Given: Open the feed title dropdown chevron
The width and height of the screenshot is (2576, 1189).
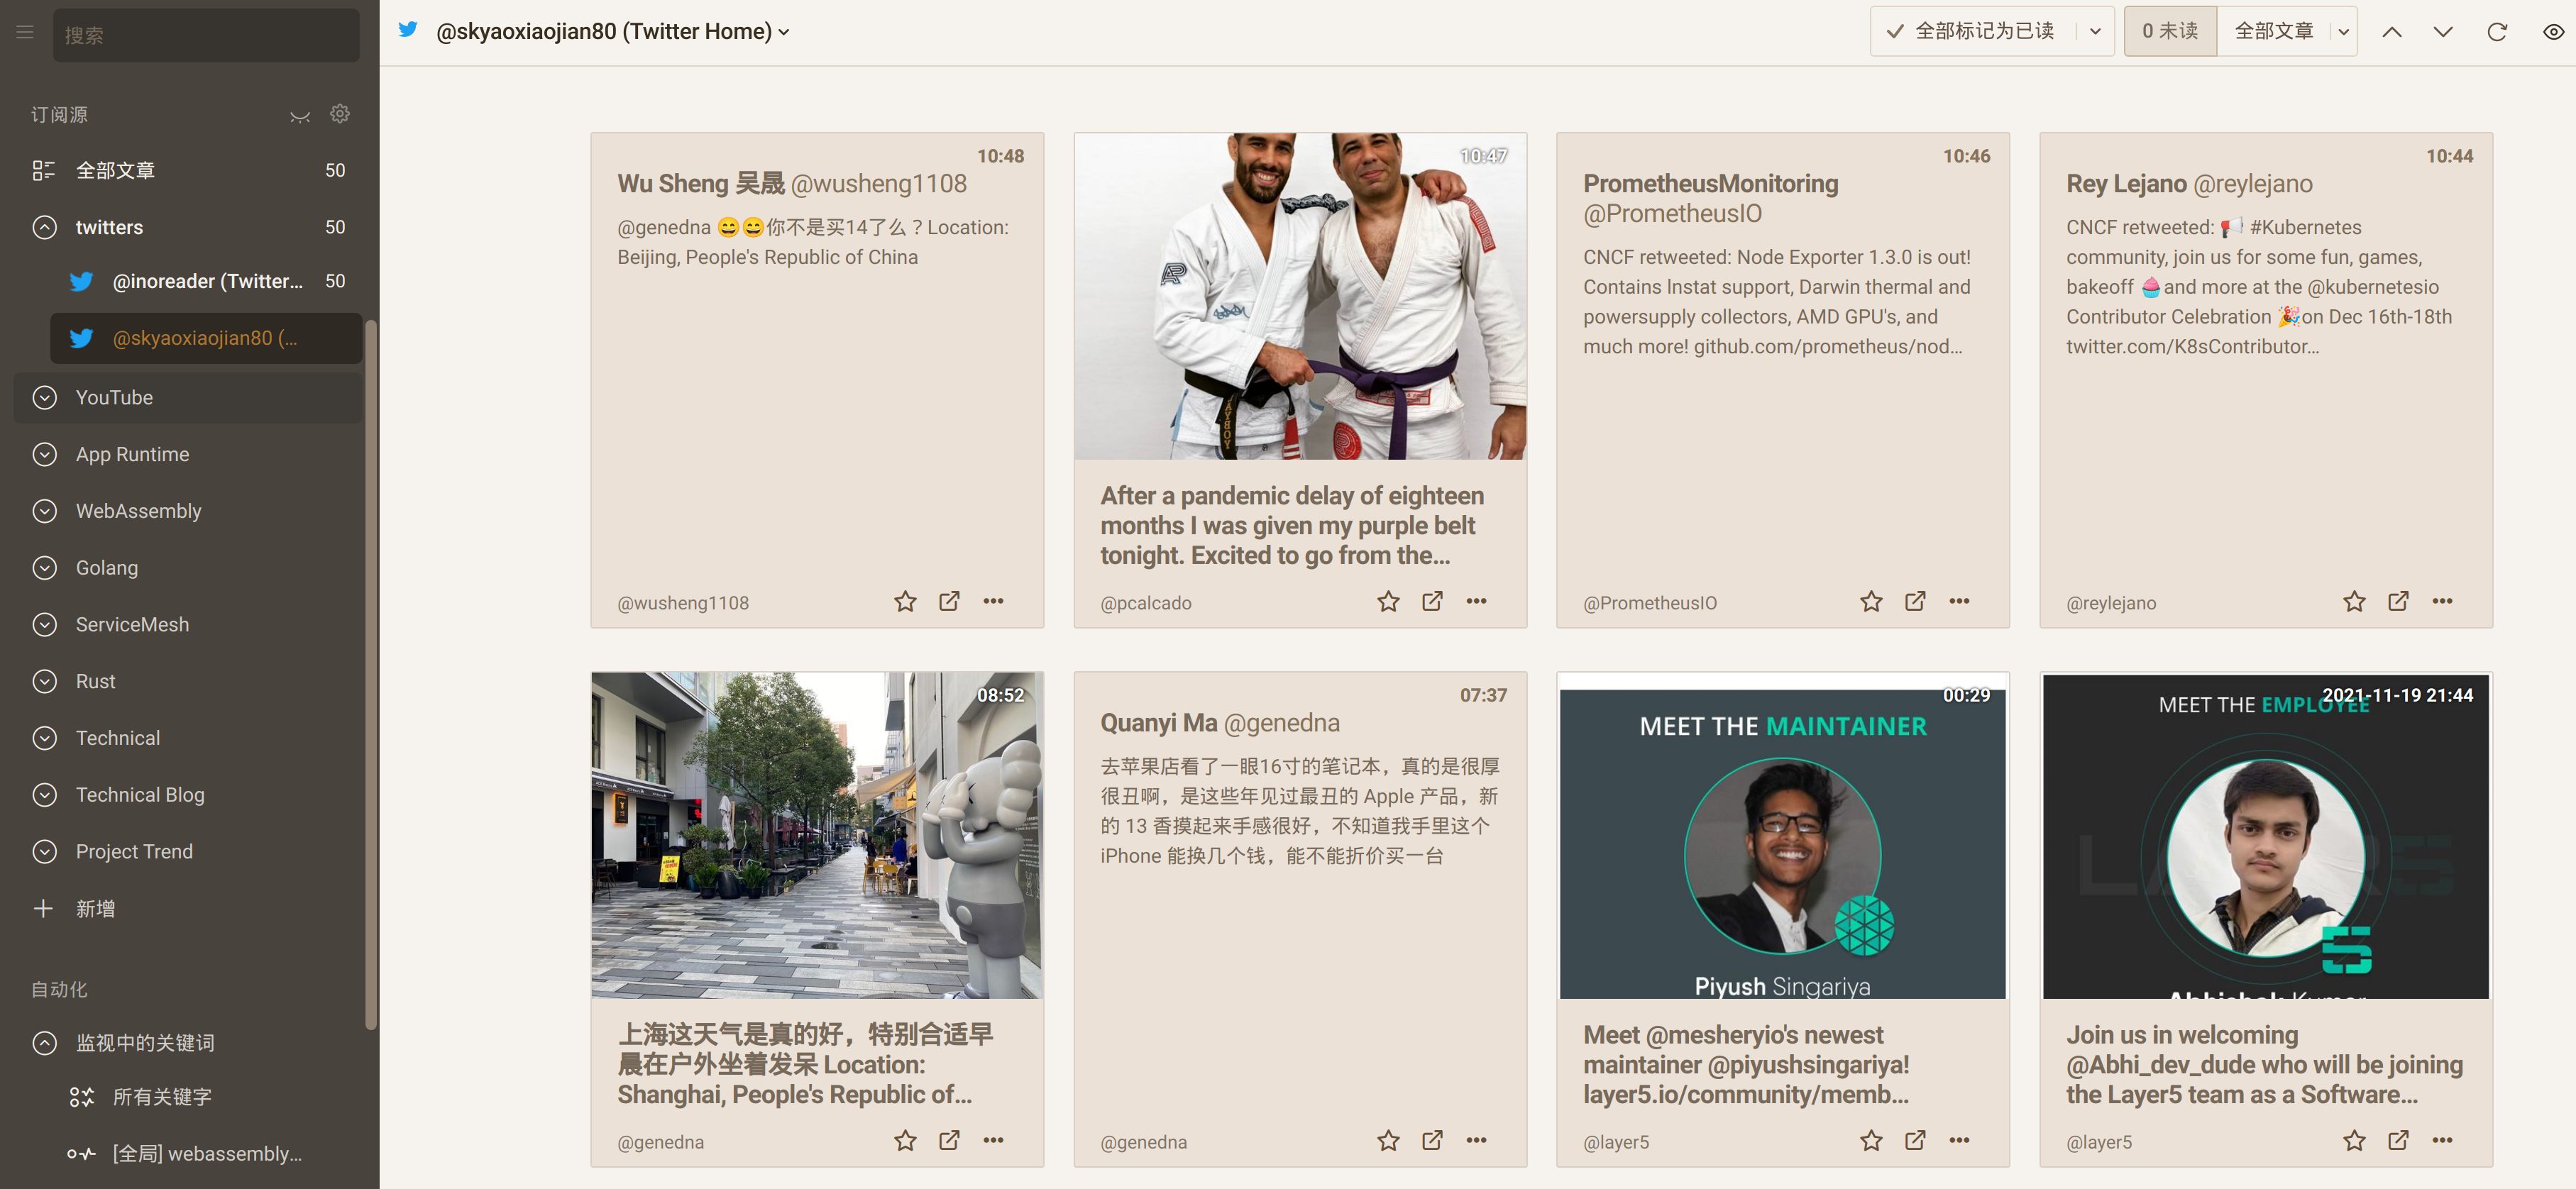Looking at the screenshot, I should [784, 32].
